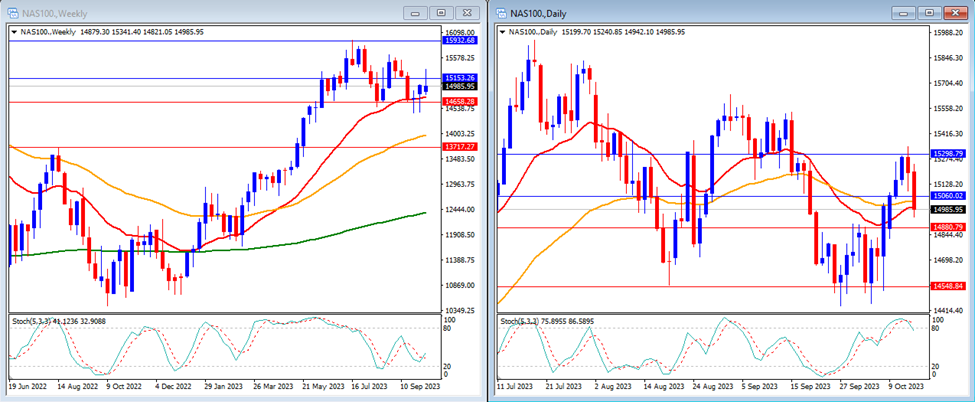Minimize the NAS100 Weekly chart window
Screen dimensions: 975x402
(416, 13)
